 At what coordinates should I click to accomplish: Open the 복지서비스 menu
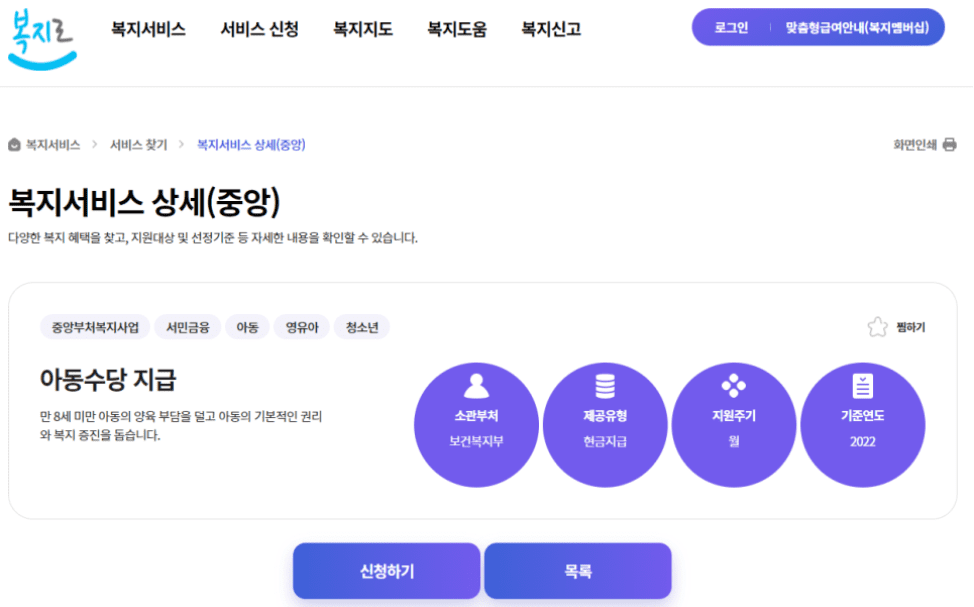[148, 29]
